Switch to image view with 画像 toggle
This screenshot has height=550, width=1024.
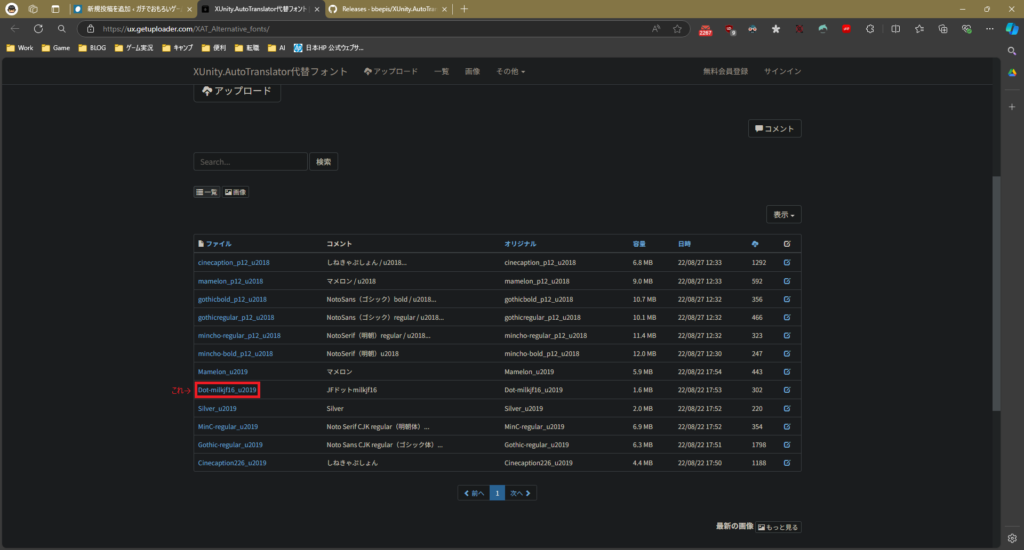pos(235,192)
